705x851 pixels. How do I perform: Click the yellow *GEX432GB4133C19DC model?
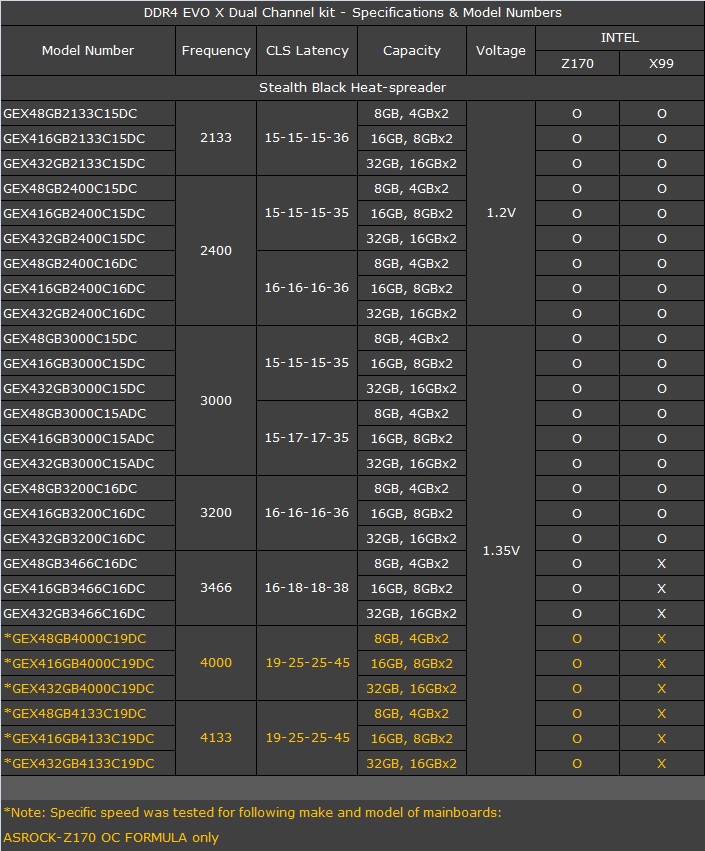[79, 764]
